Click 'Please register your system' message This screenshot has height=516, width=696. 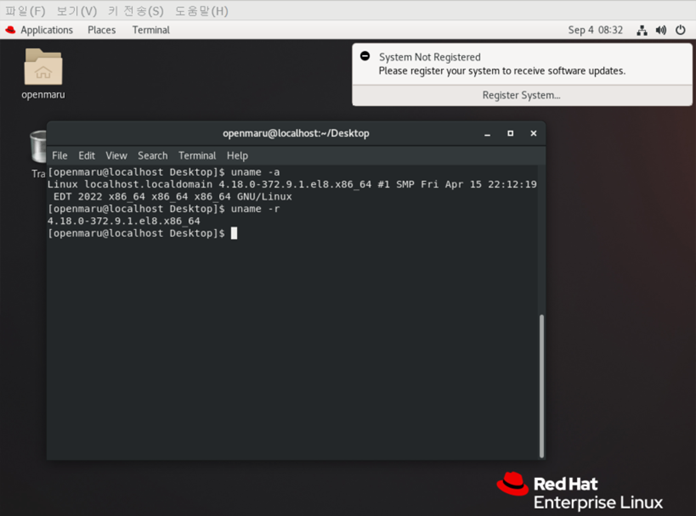pyautogui.click(x=502, y=71)
